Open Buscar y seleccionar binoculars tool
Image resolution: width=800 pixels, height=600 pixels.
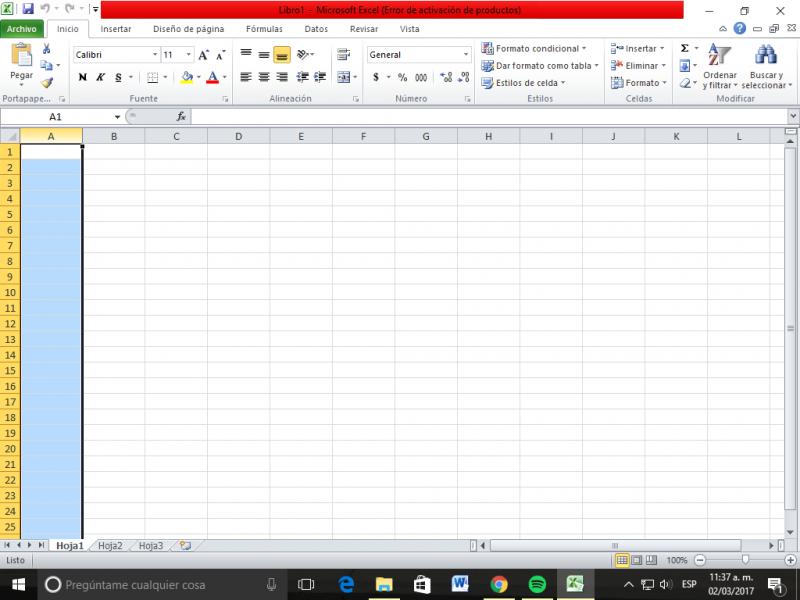click(x=766, y=66)
